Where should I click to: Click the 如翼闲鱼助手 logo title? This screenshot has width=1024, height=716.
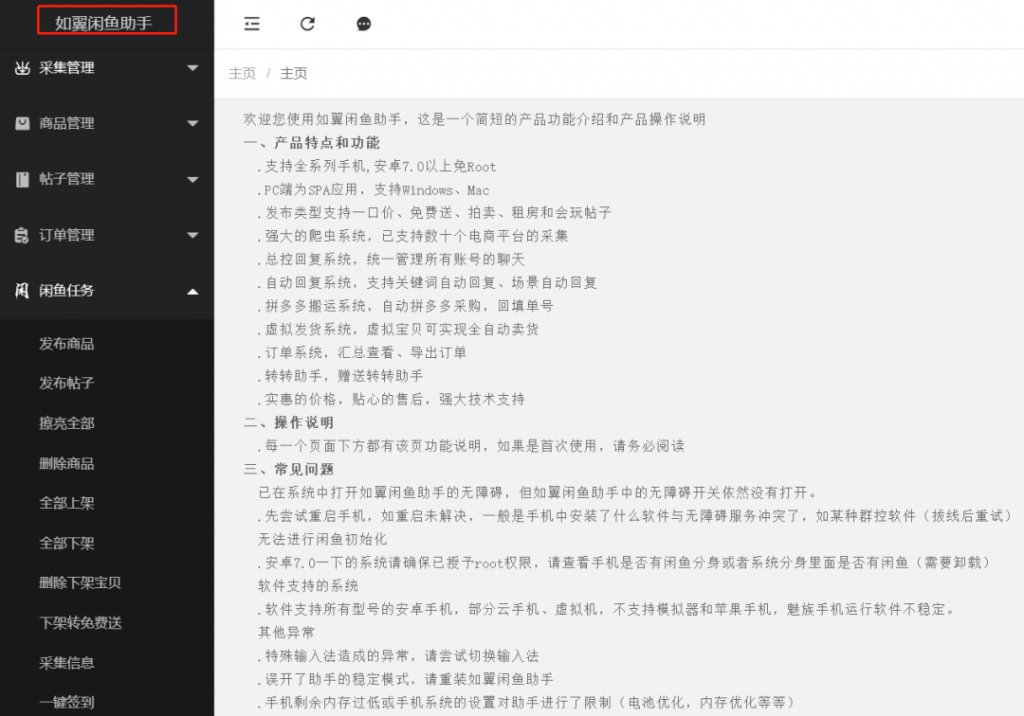point(104,22)
